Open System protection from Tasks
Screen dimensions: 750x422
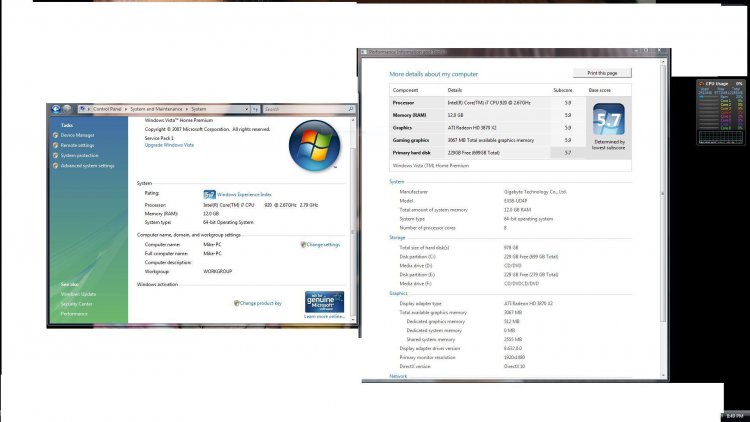tap(79, 155)
